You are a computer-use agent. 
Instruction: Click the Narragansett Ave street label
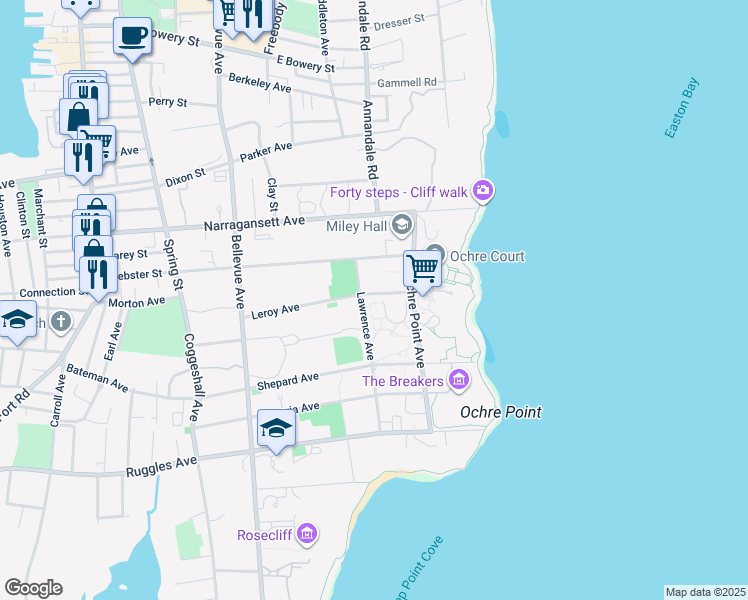[x=254, y=223]
